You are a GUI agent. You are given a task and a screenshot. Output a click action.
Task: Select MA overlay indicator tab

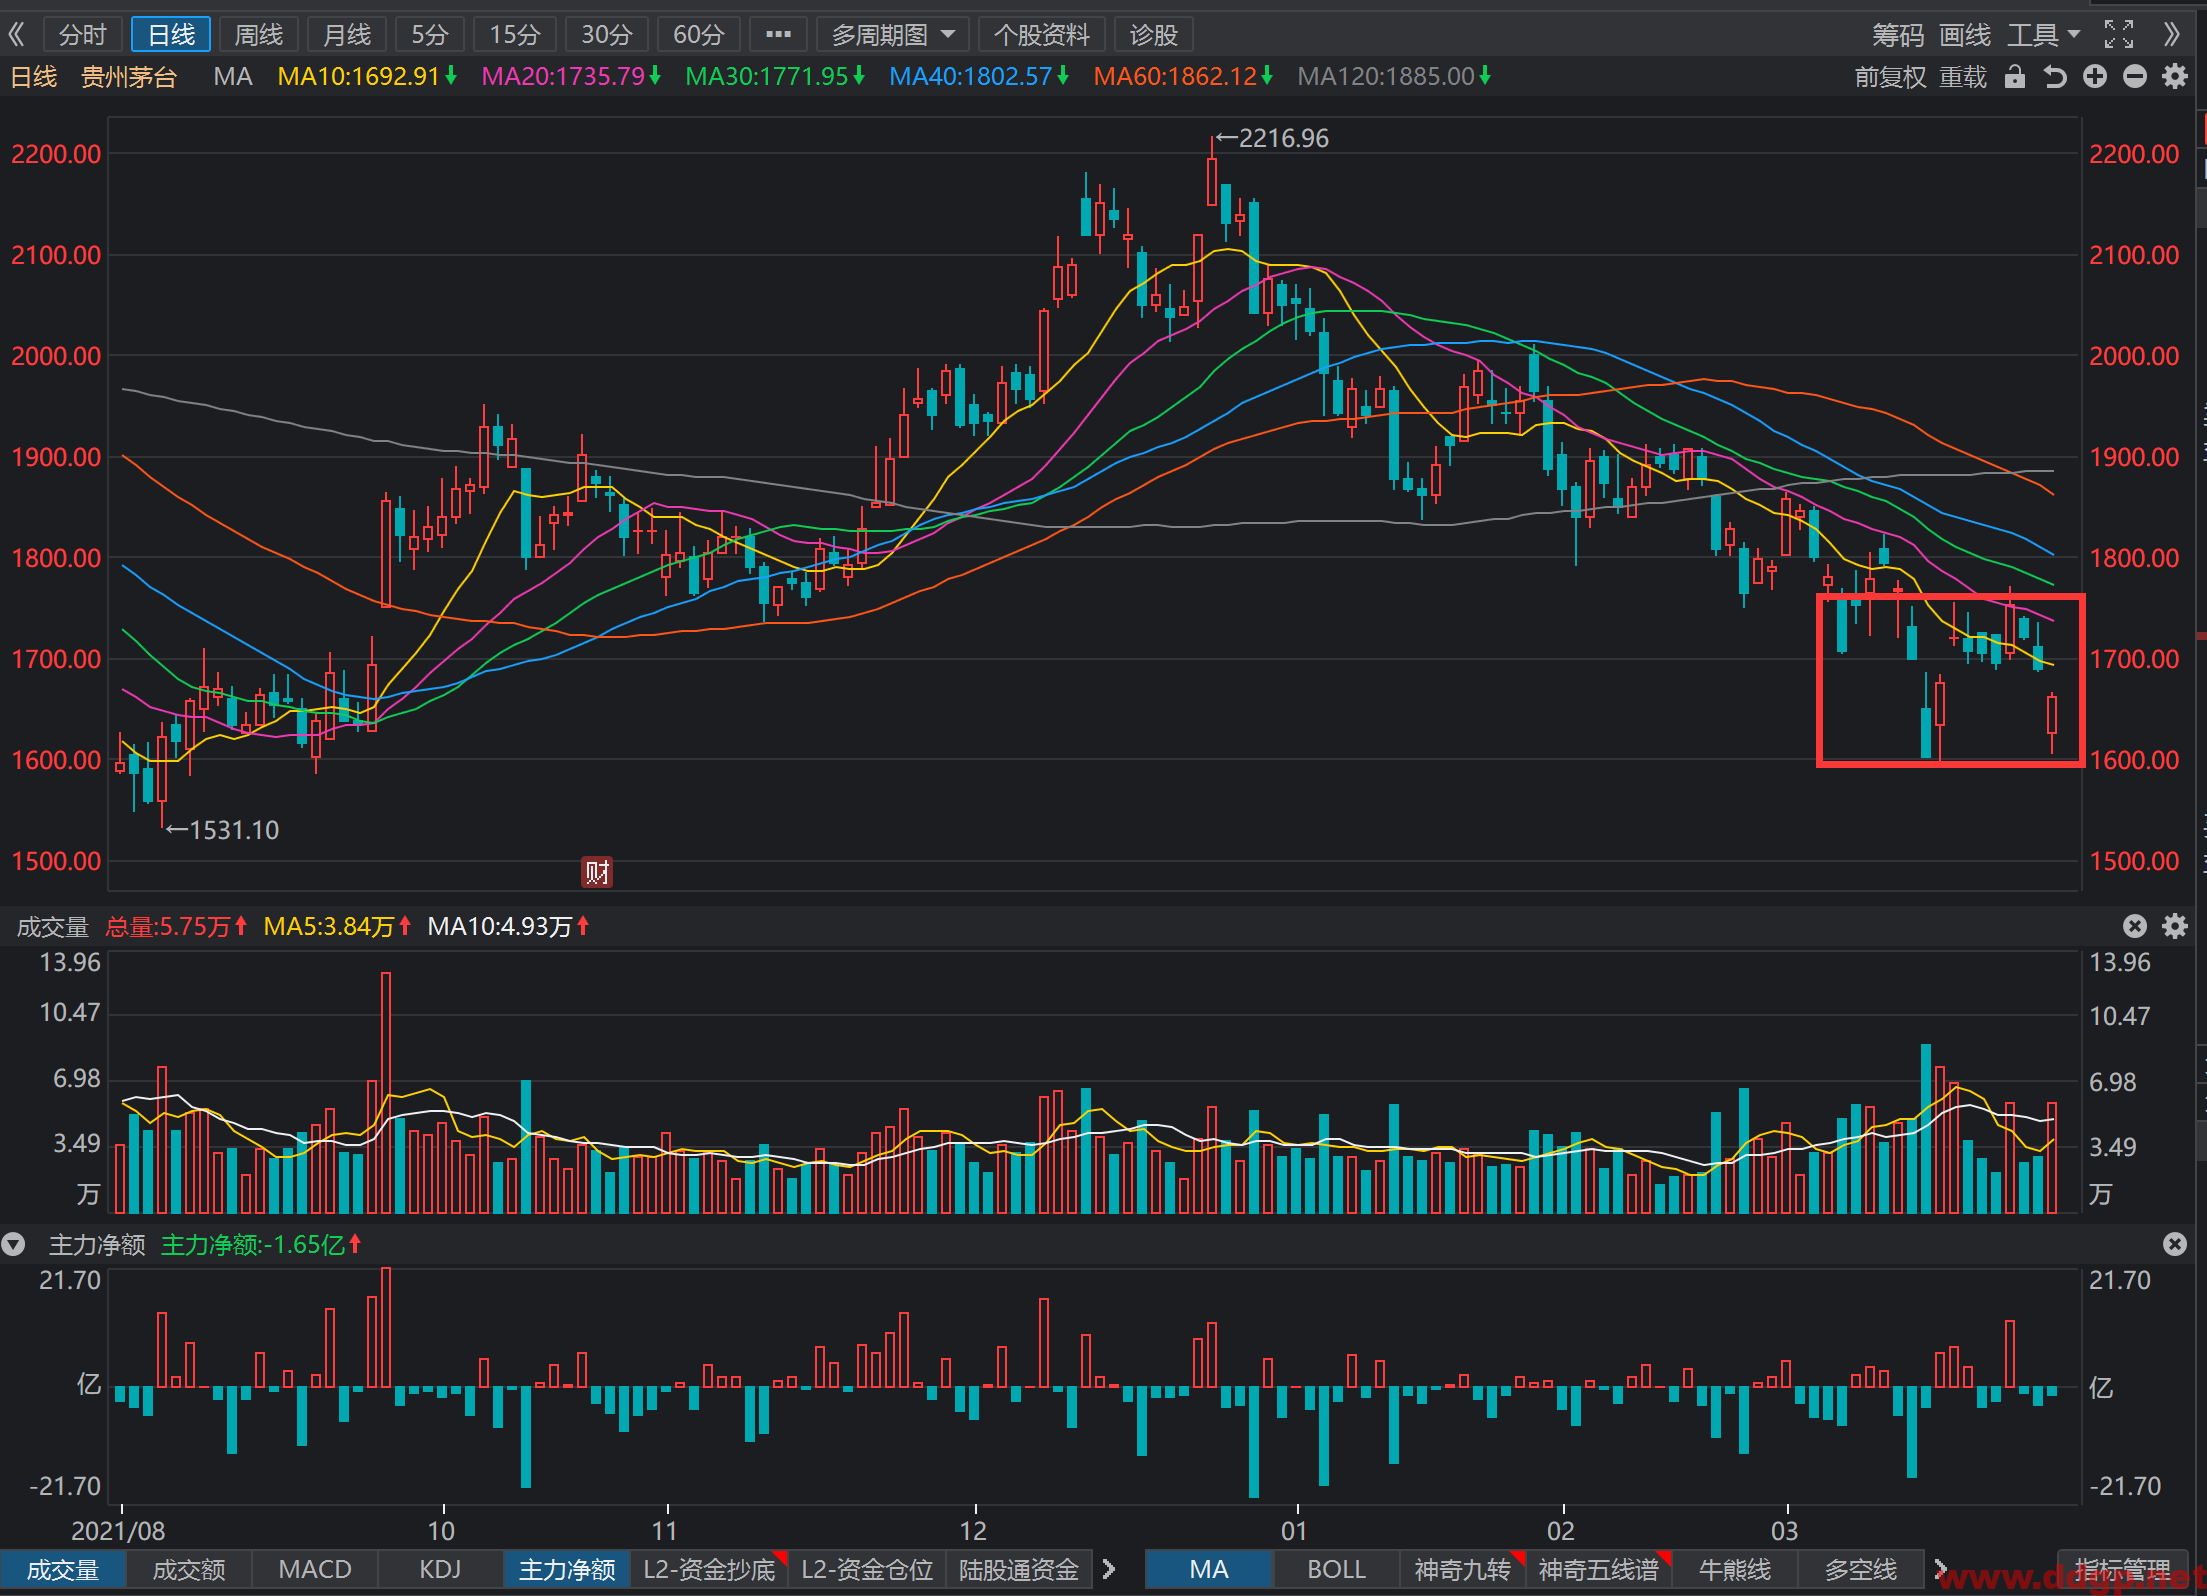1209,1569
